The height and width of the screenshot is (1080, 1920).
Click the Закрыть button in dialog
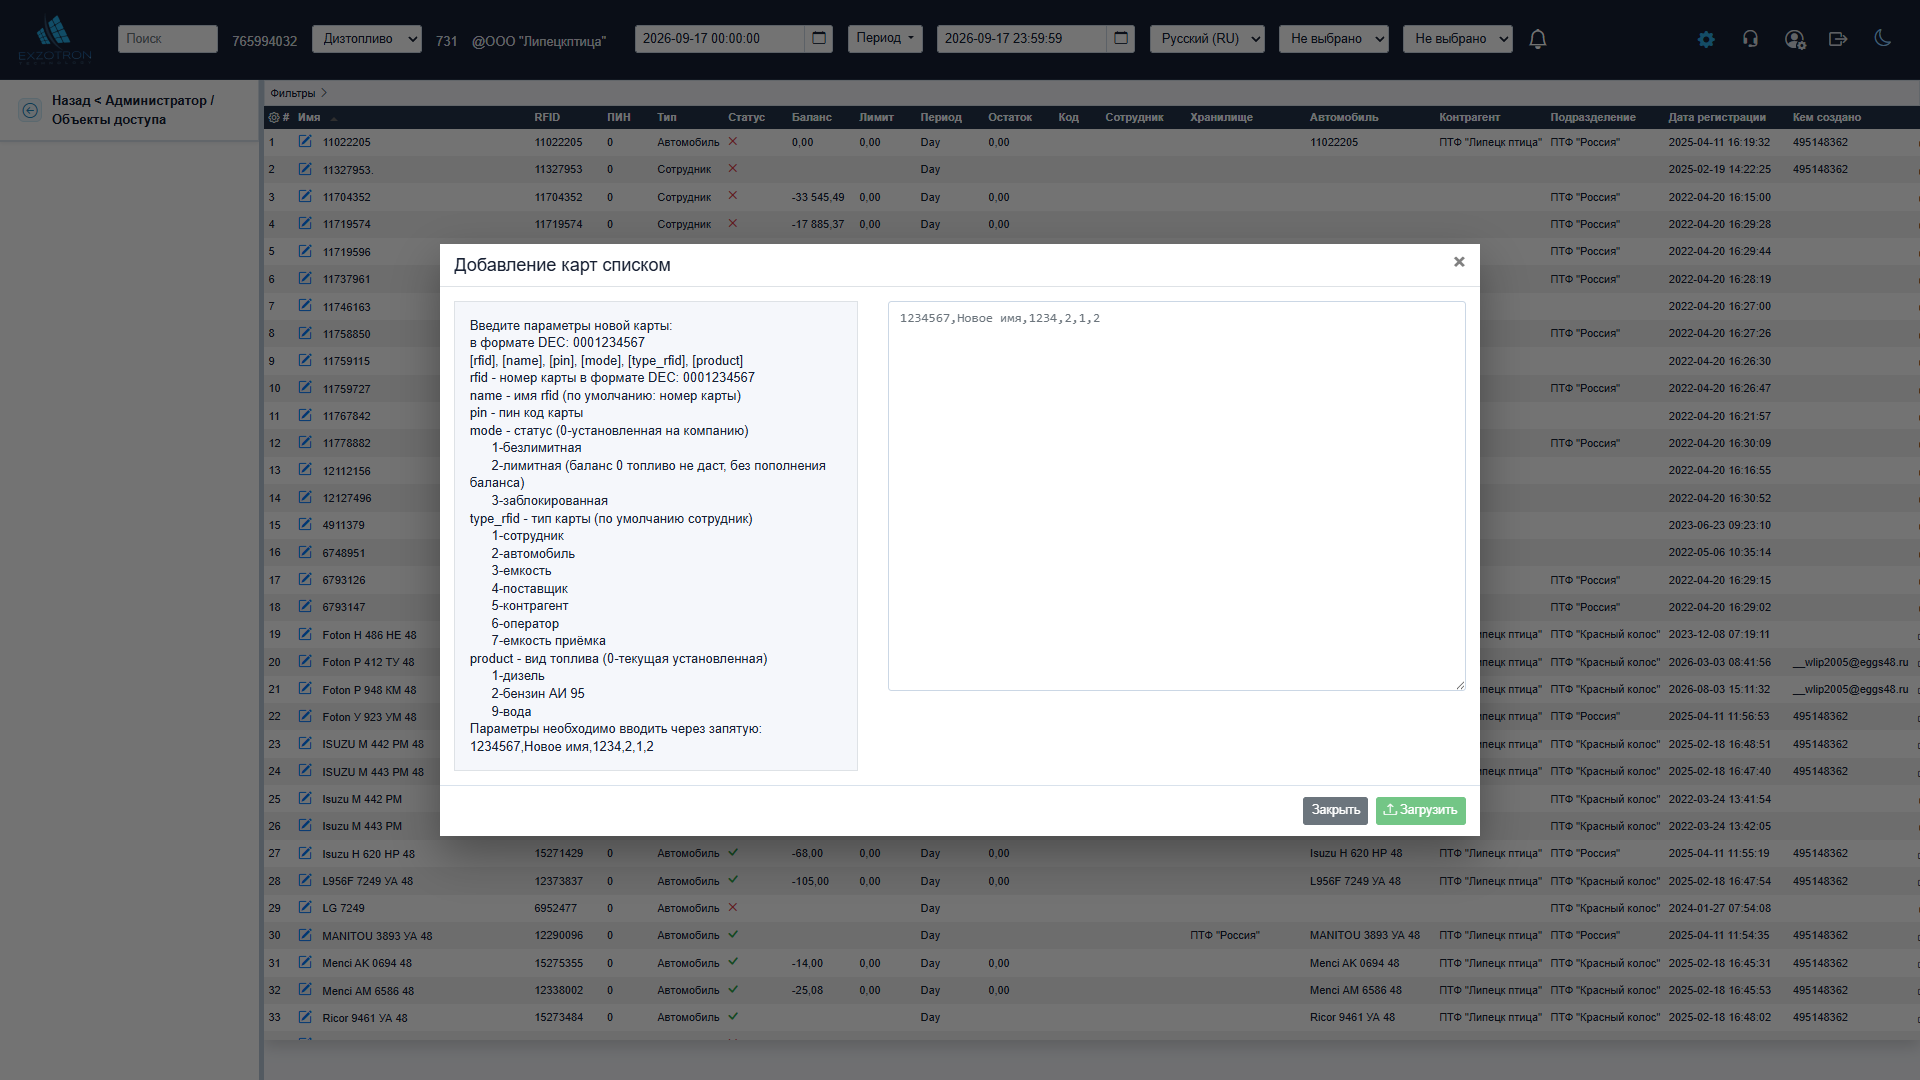click(x=1335, y=810)
